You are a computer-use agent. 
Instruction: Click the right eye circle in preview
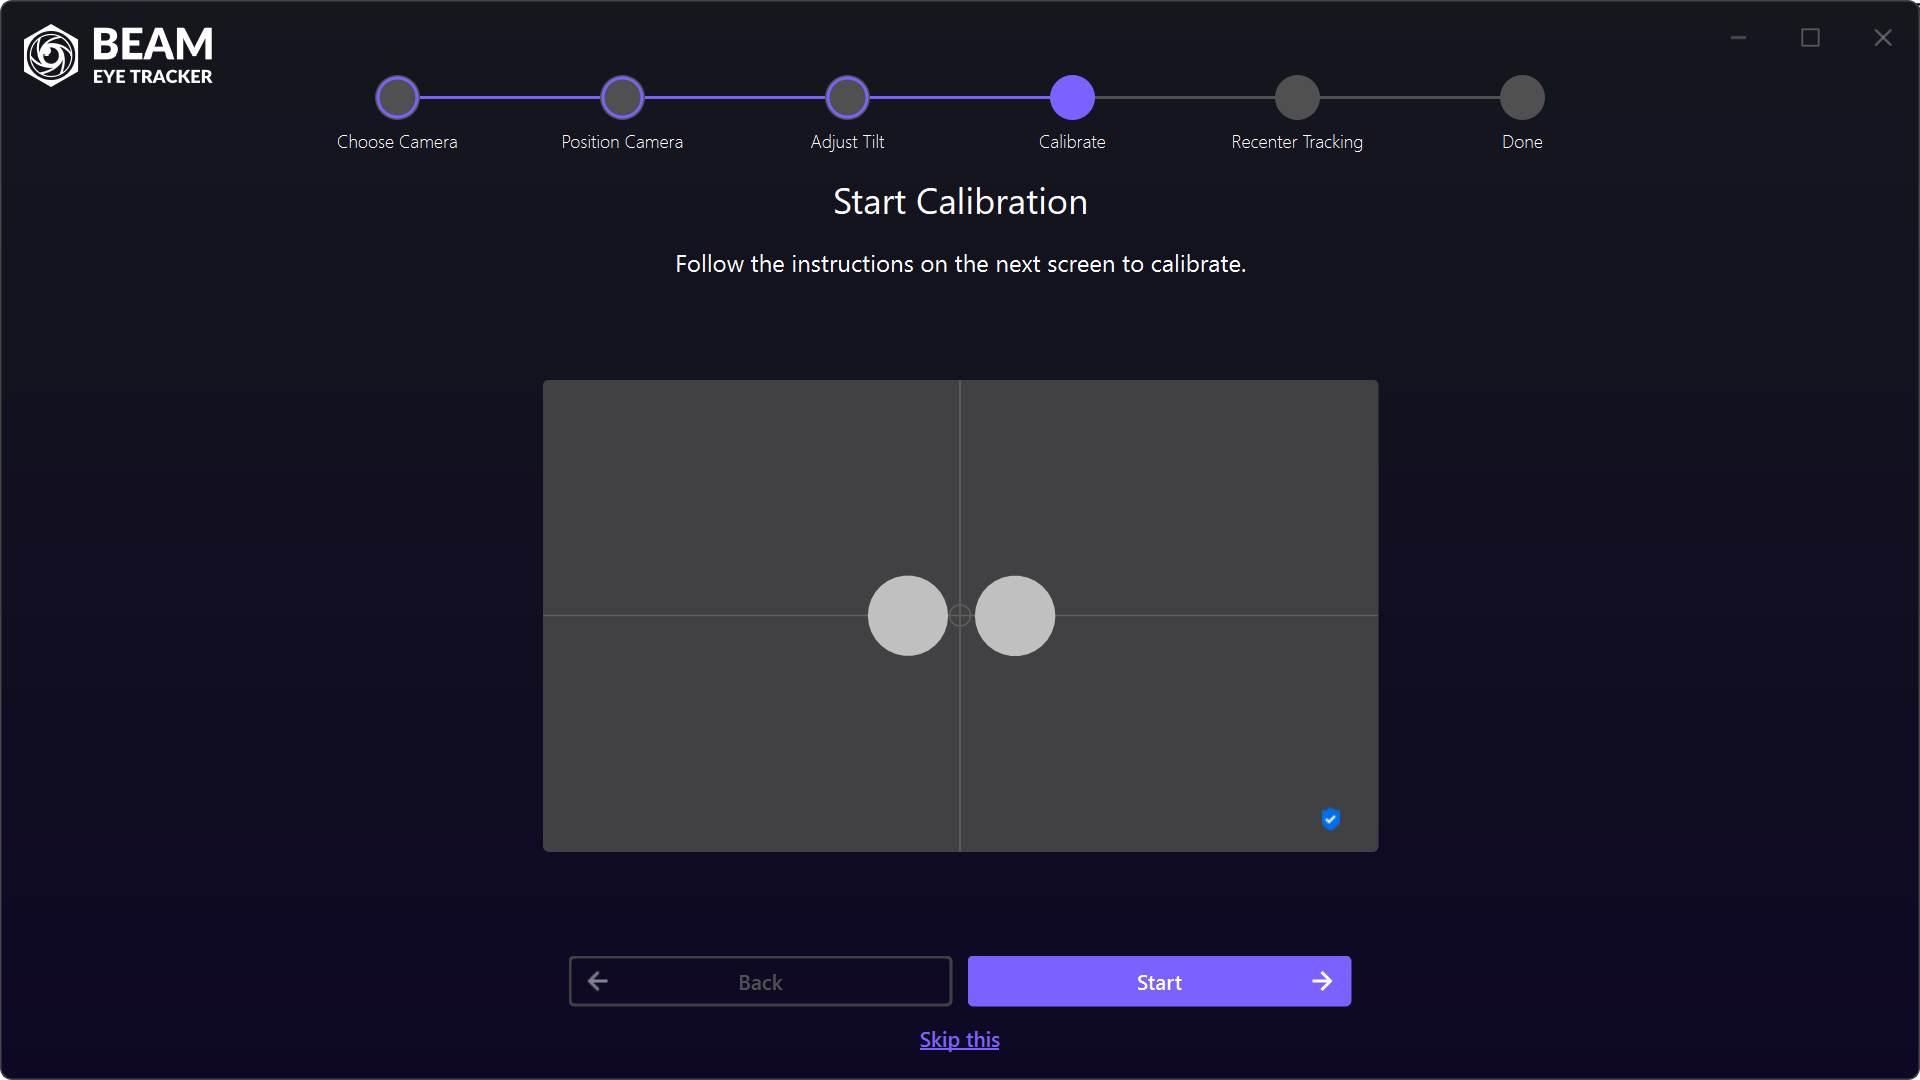1015,616
